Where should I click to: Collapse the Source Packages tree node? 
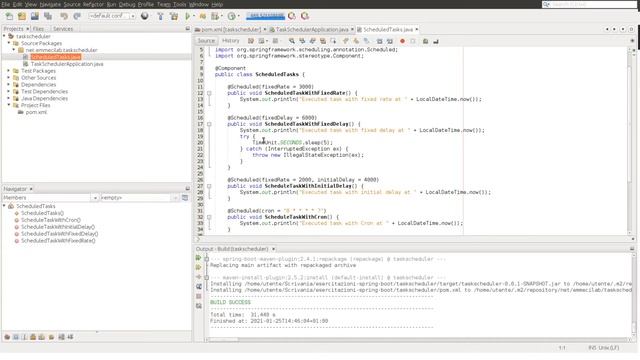click(x=9, y=43)
